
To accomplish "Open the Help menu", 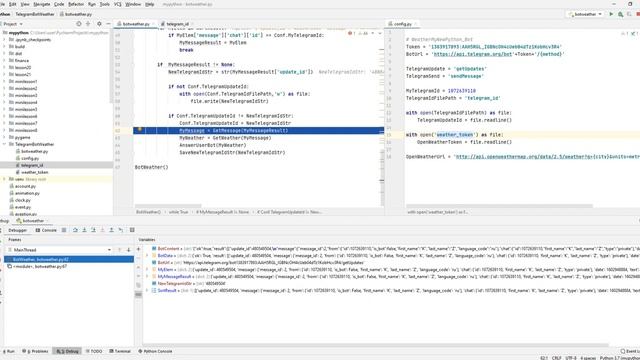I will (x=150, y=4).
